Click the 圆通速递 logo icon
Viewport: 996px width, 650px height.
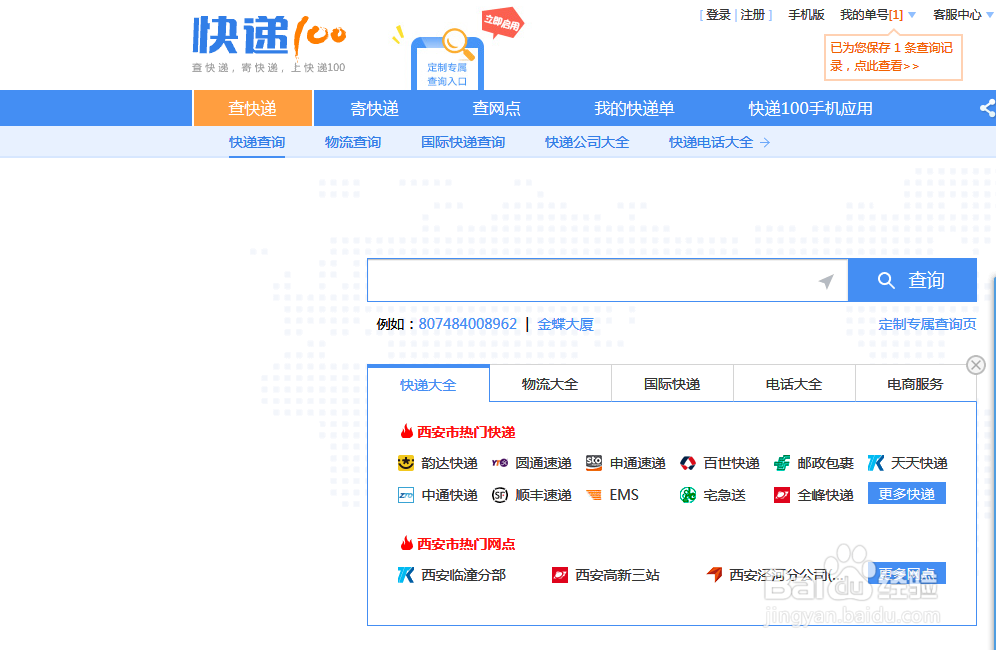[500, 463]
